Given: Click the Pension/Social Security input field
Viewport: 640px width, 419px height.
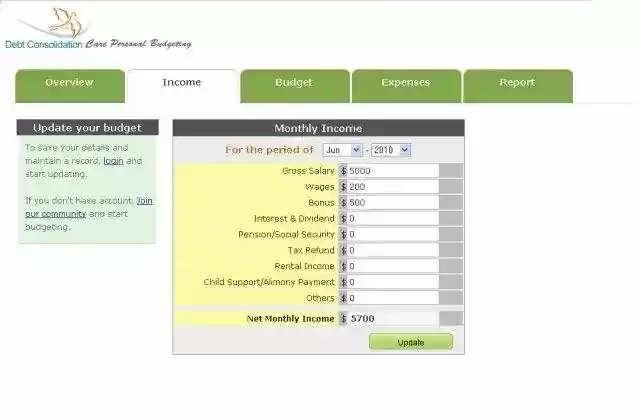Looking at the screenshot, I should pyautogui.click(x=393, y=235).
